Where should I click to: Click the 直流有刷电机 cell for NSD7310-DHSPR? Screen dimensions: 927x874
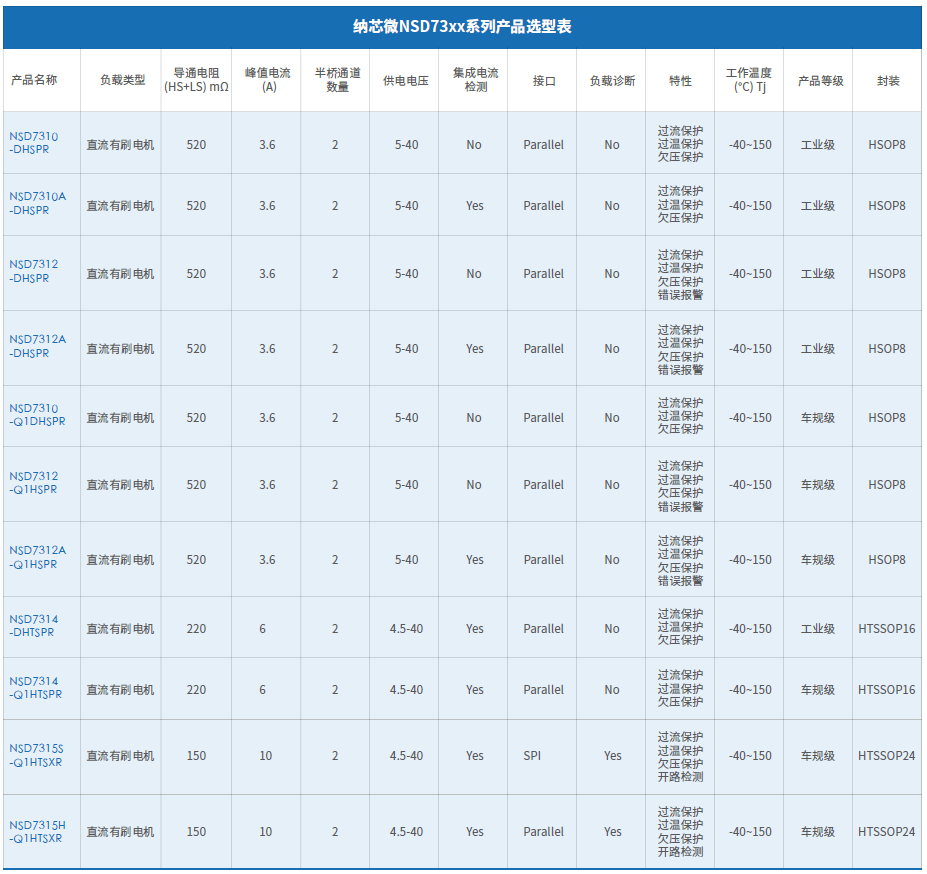tap(120, 145)
